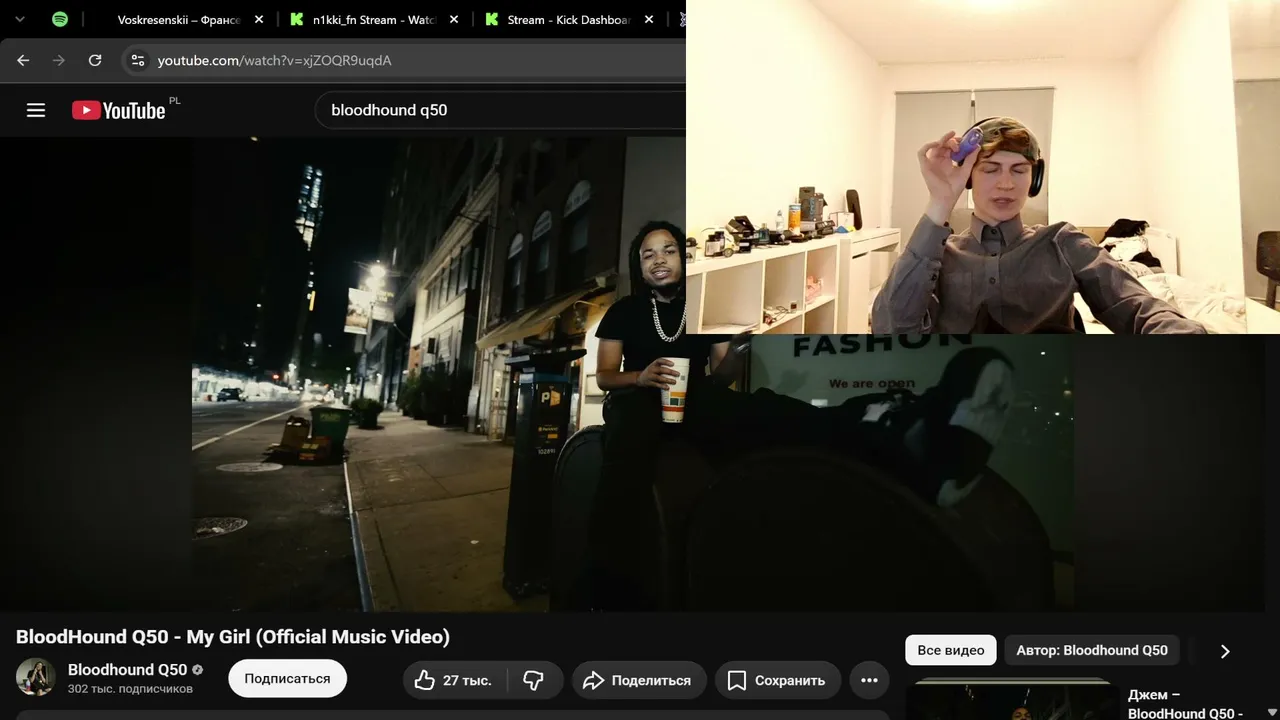Open the YouTube guide hamburger menu
Image resolution: width=1280 pixels, height=720 pixels.
click(36, 110)
